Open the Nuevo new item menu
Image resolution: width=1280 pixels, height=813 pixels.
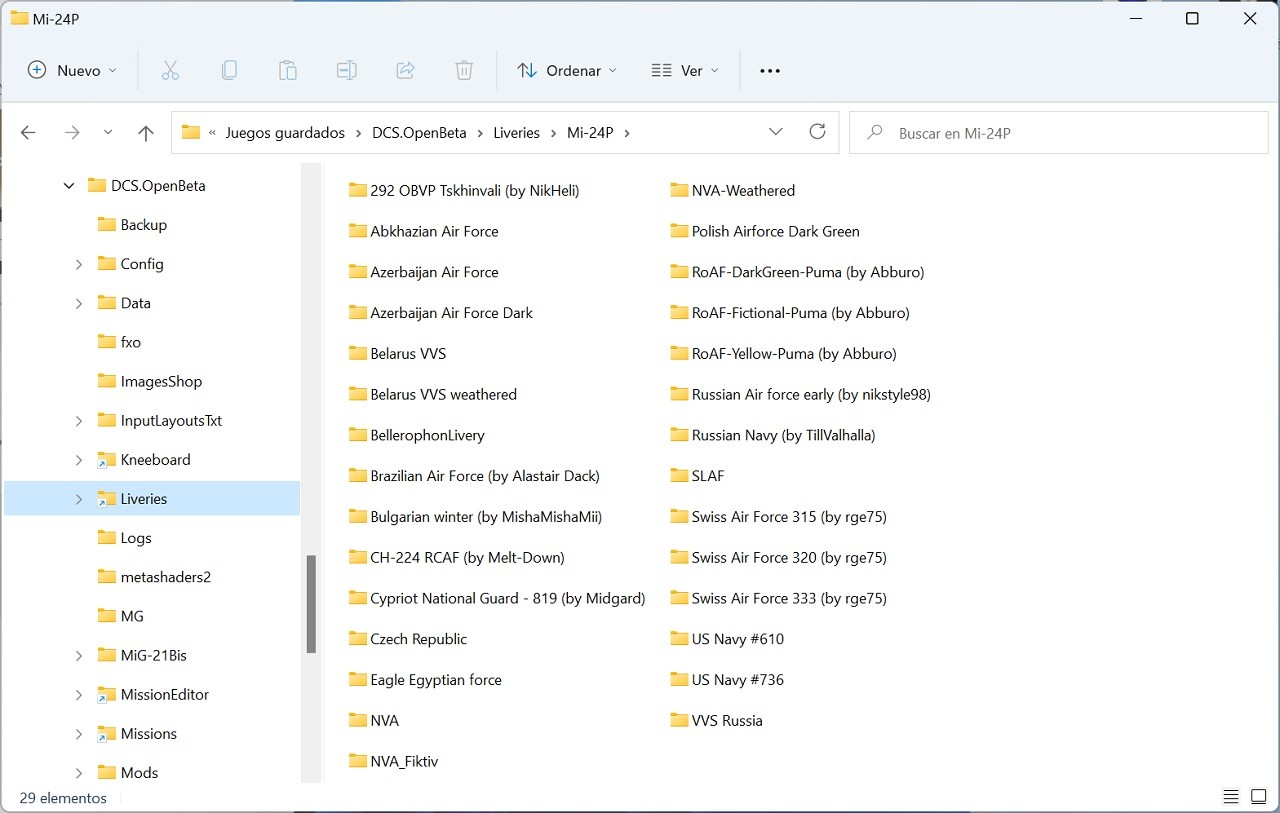pyautogui.click(x=72, y=70)
